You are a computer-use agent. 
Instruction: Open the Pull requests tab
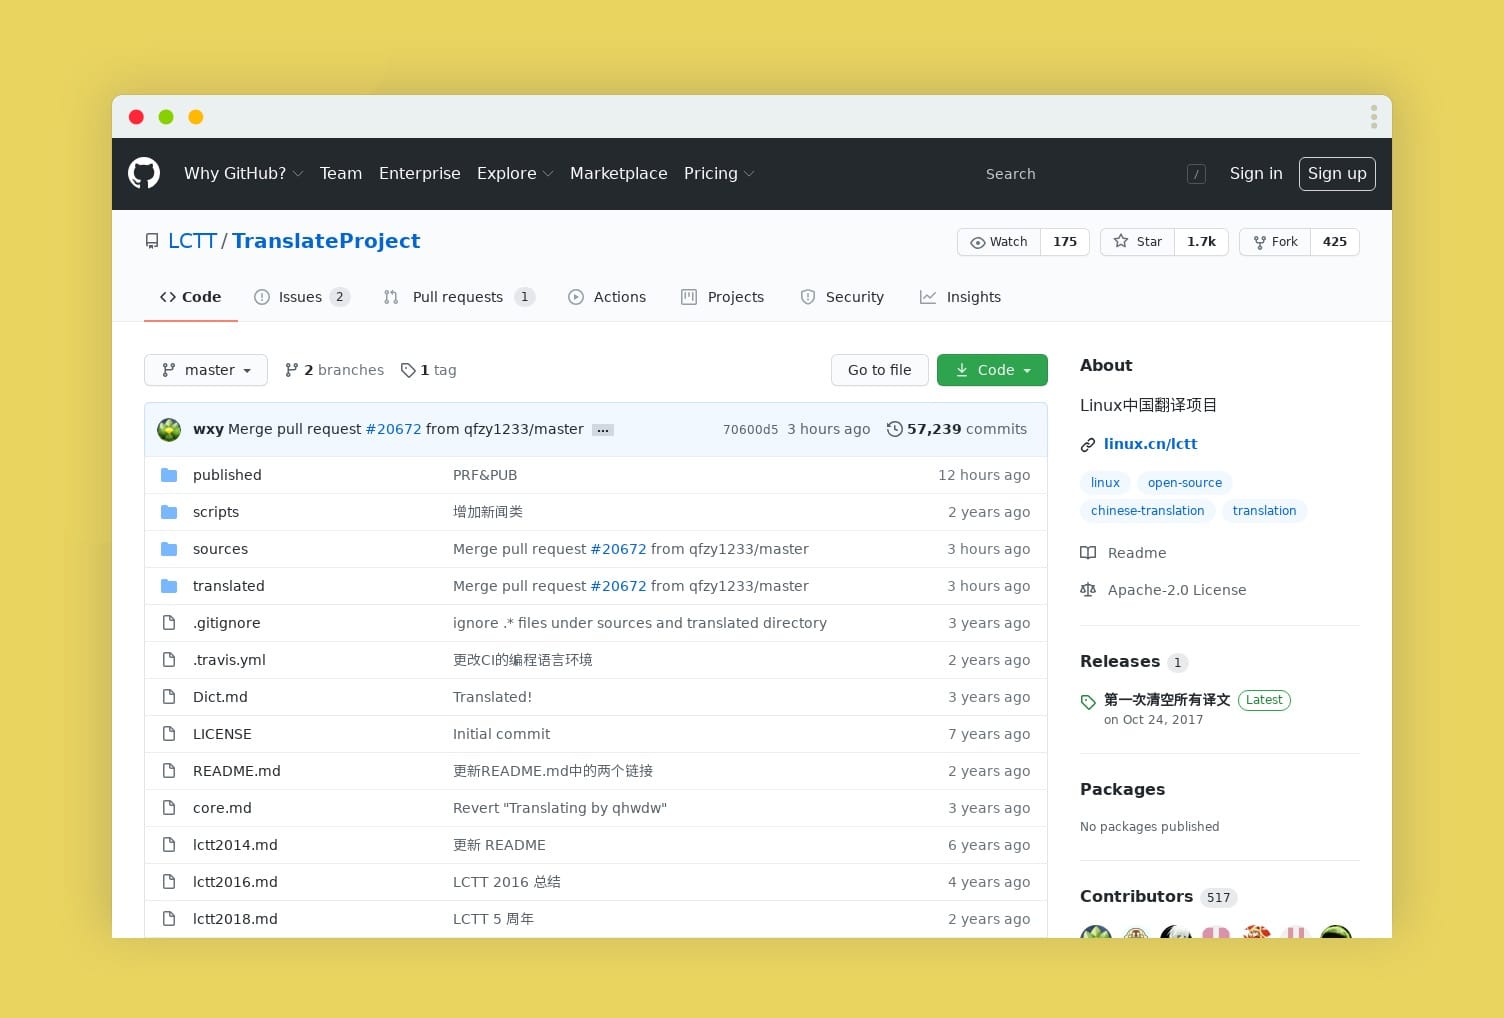pos(457,297)
